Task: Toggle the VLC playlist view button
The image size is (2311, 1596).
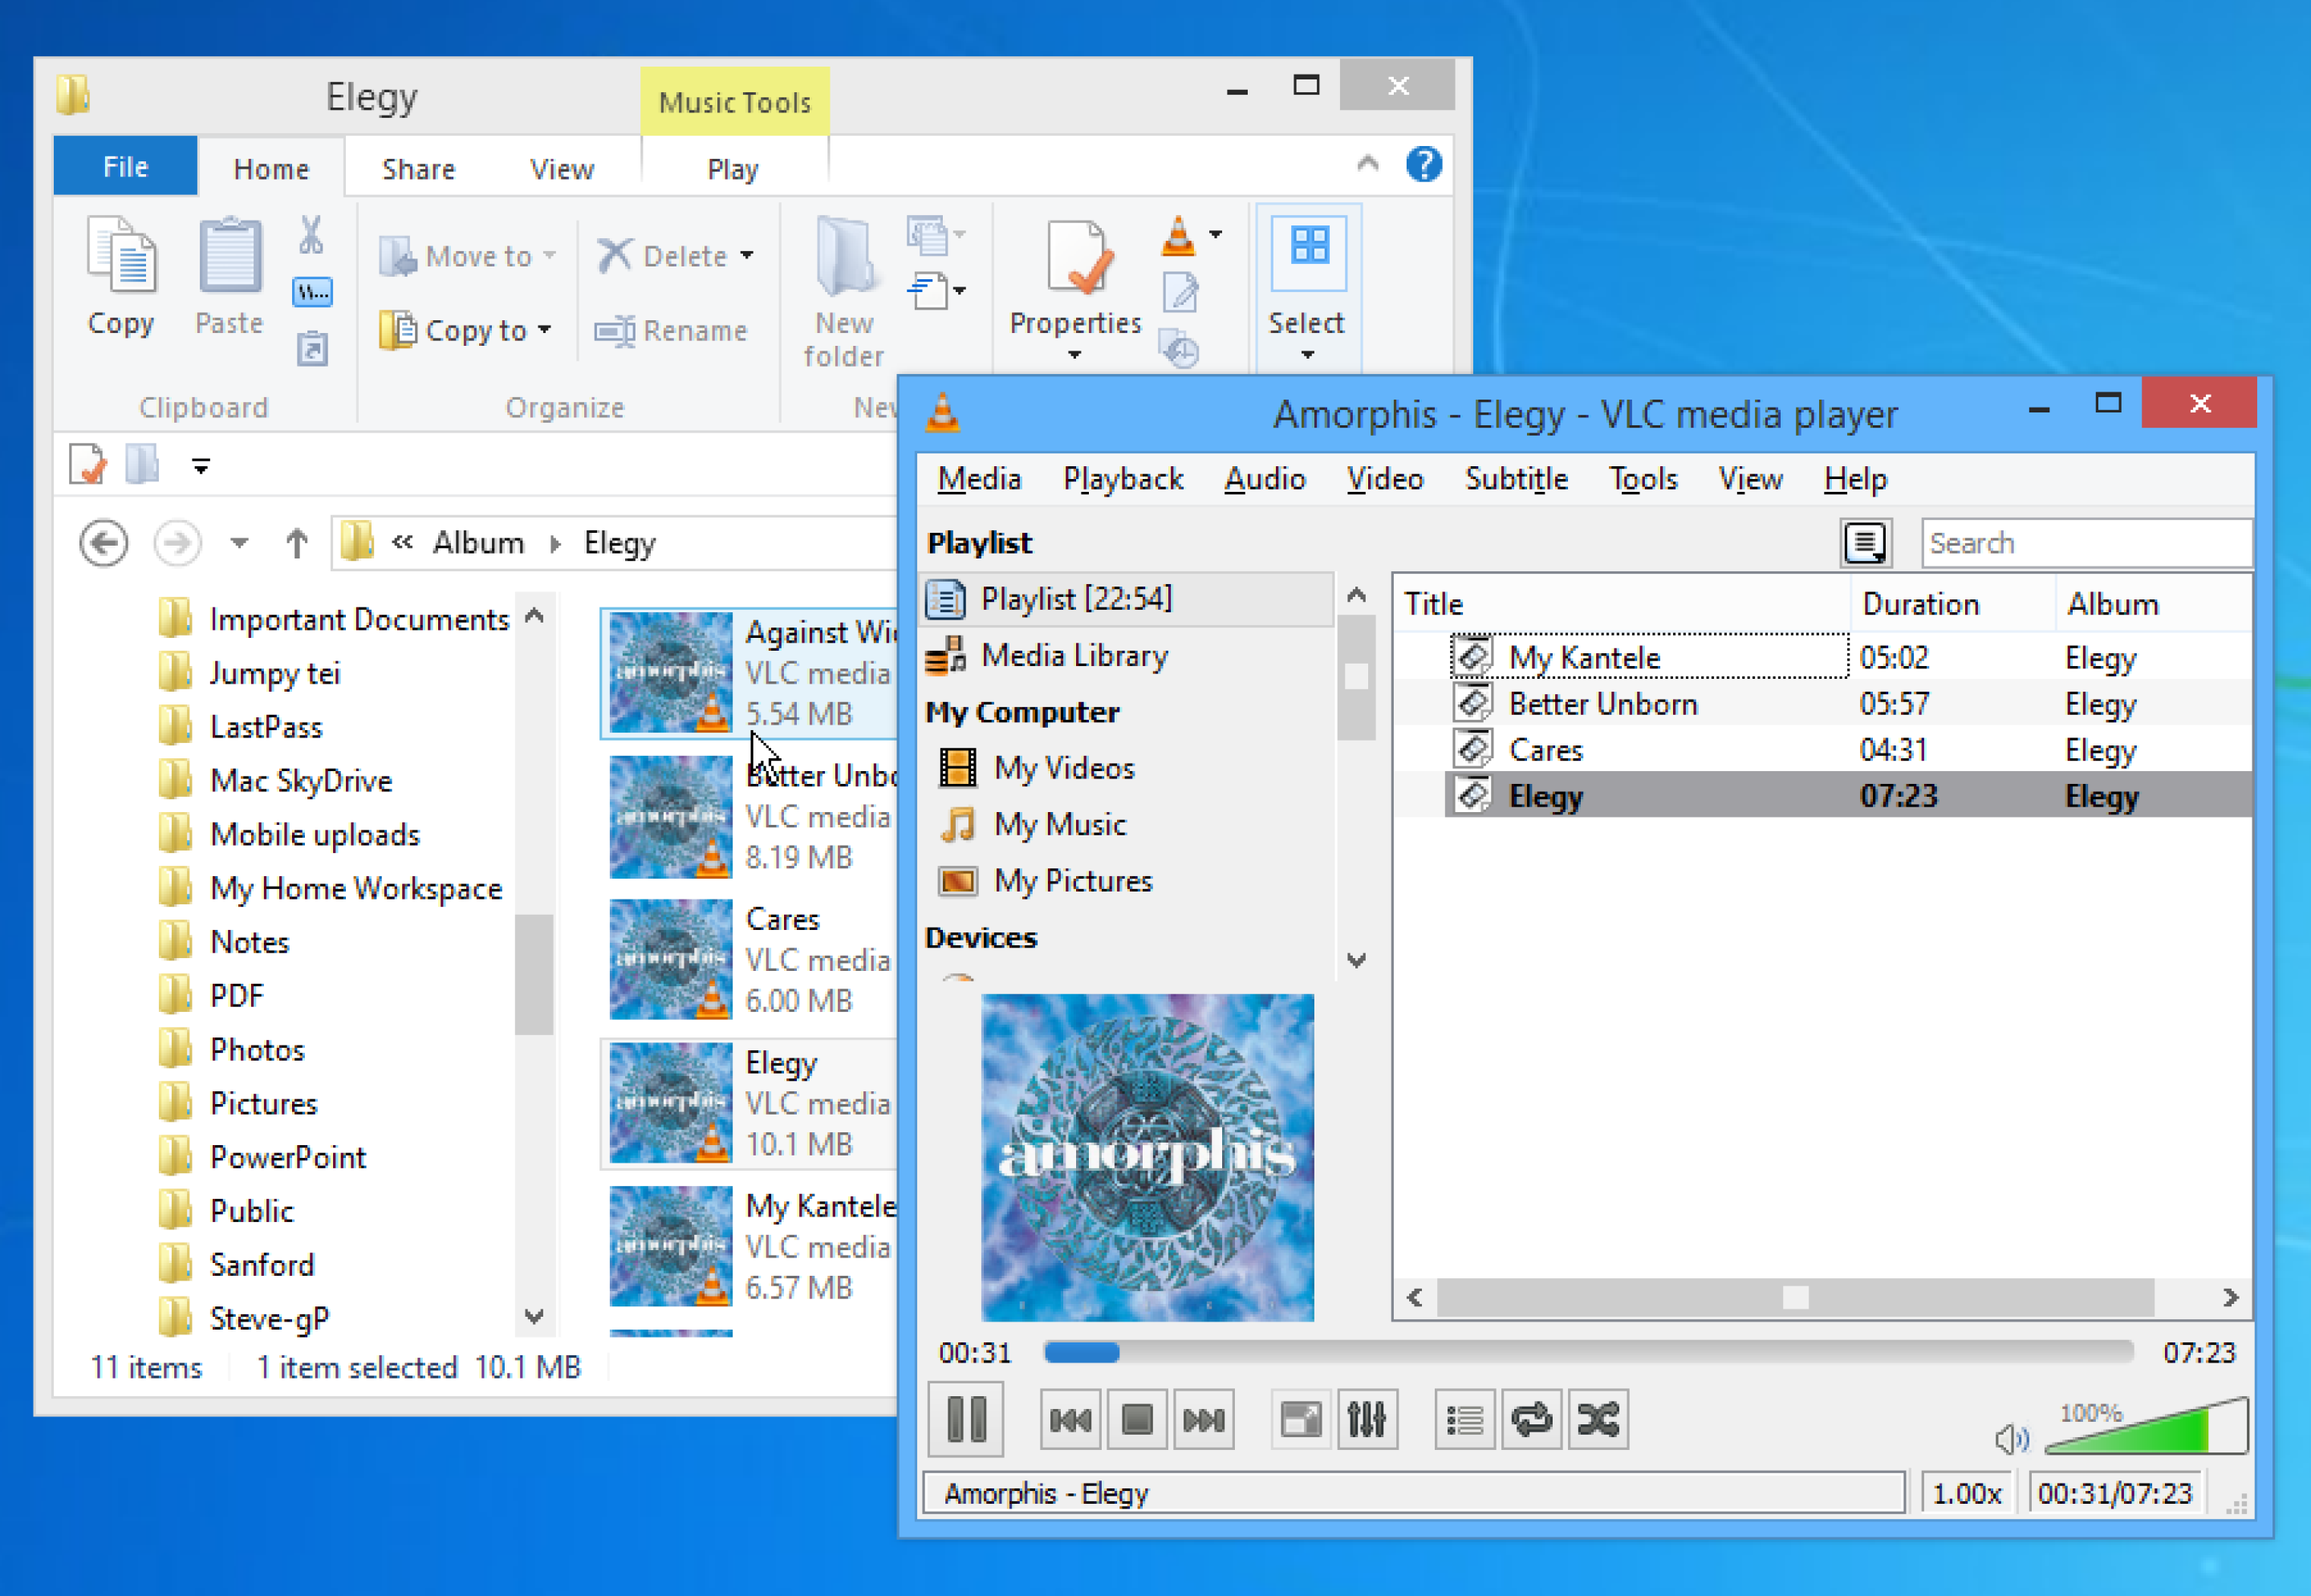Action: click(x=1465, y=1419)
